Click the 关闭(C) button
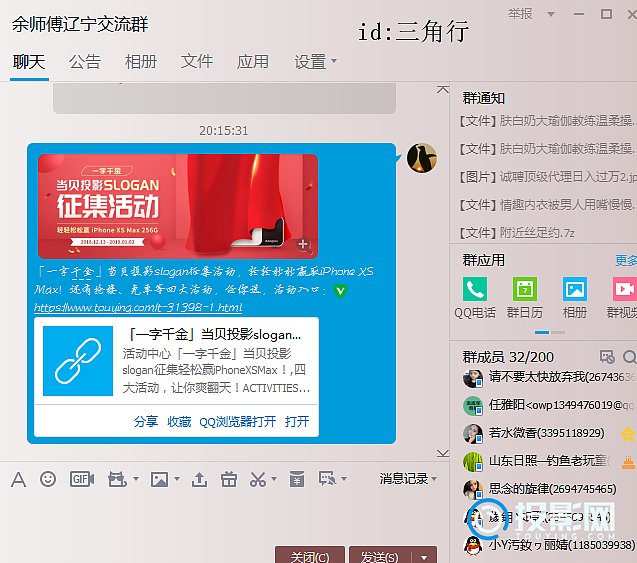The image size is (637, 563). pyautogui.click(x=310, y=557)
